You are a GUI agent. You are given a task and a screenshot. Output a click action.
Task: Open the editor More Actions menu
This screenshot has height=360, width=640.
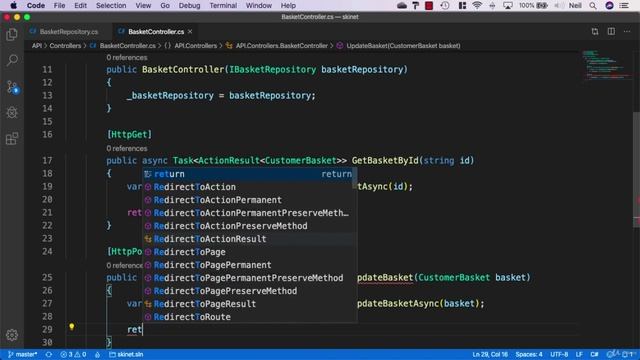627,31
